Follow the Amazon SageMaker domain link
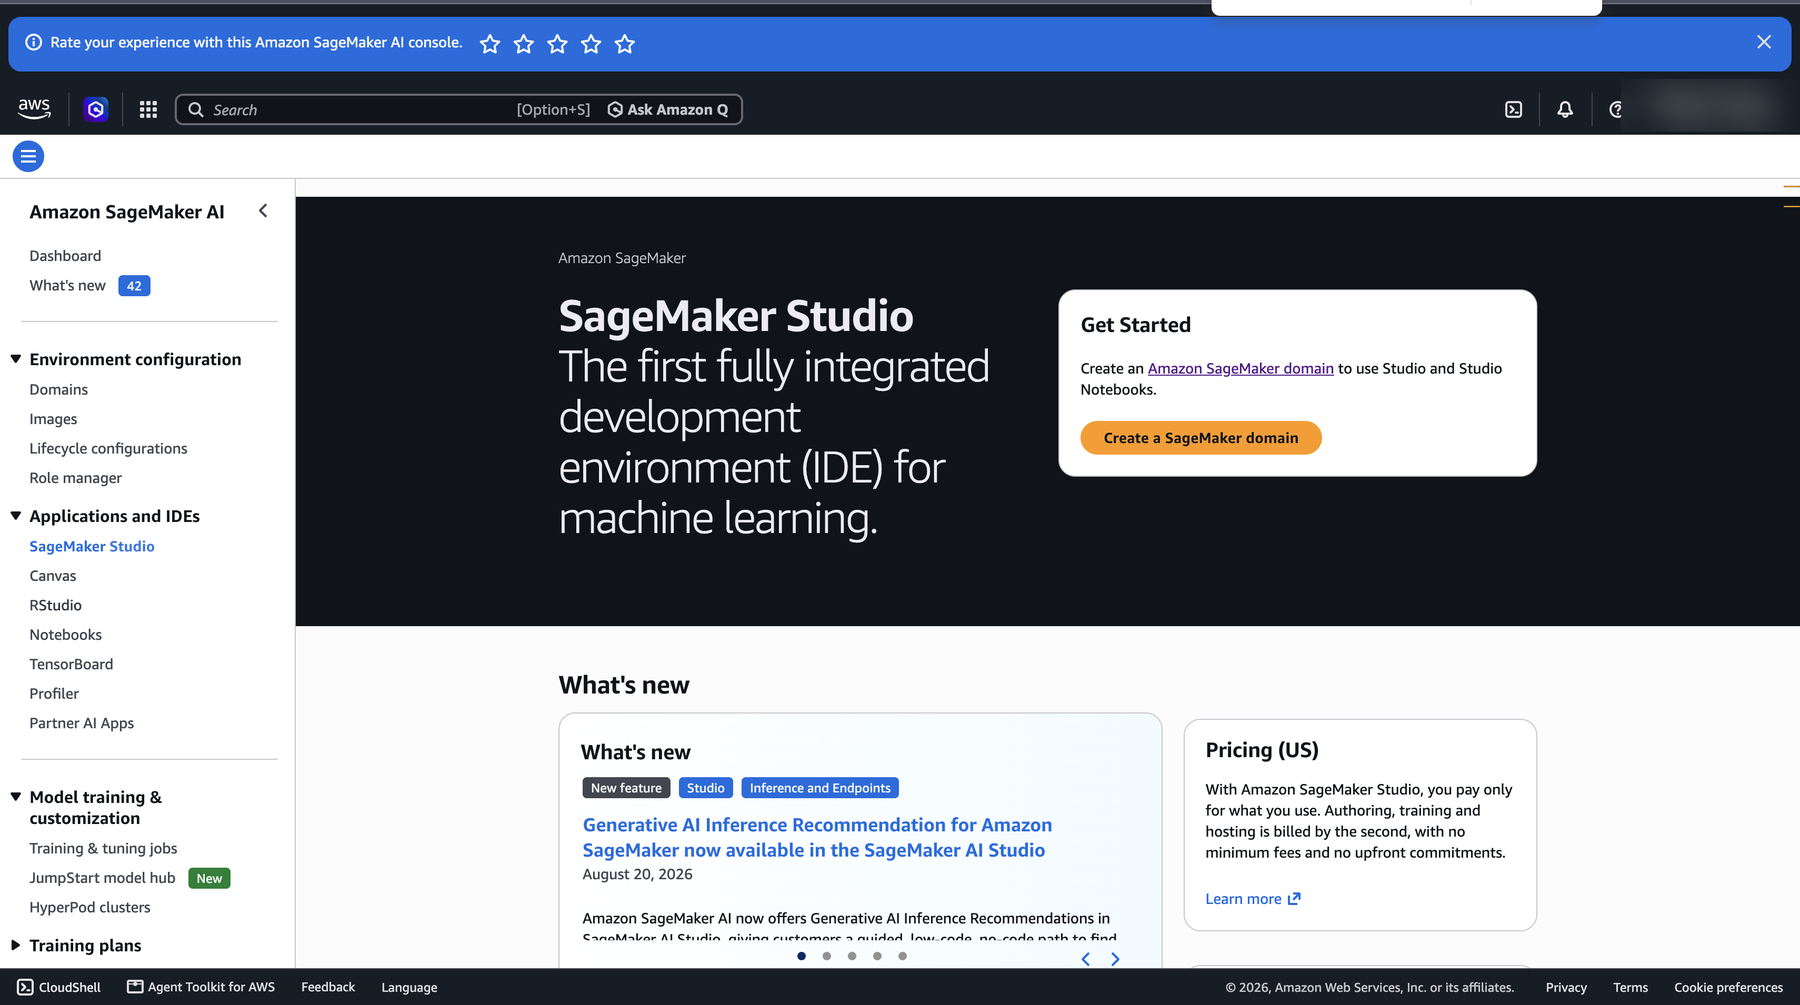This screenshot has height=1005, width=1800. click(1240, 369)
